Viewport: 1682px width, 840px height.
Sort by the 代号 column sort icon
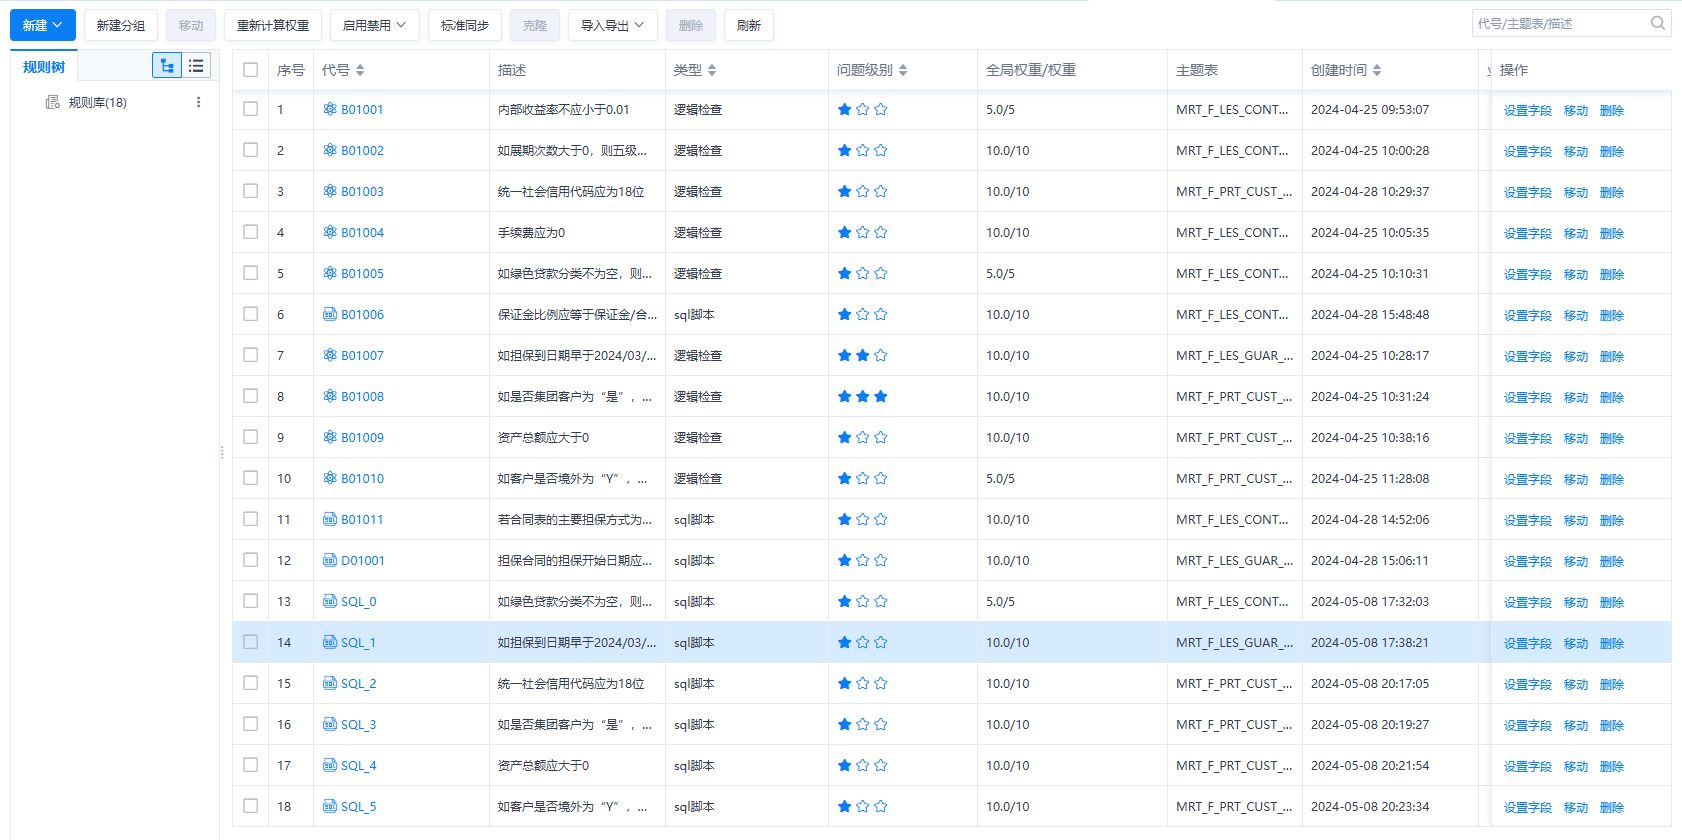(360, 70)
